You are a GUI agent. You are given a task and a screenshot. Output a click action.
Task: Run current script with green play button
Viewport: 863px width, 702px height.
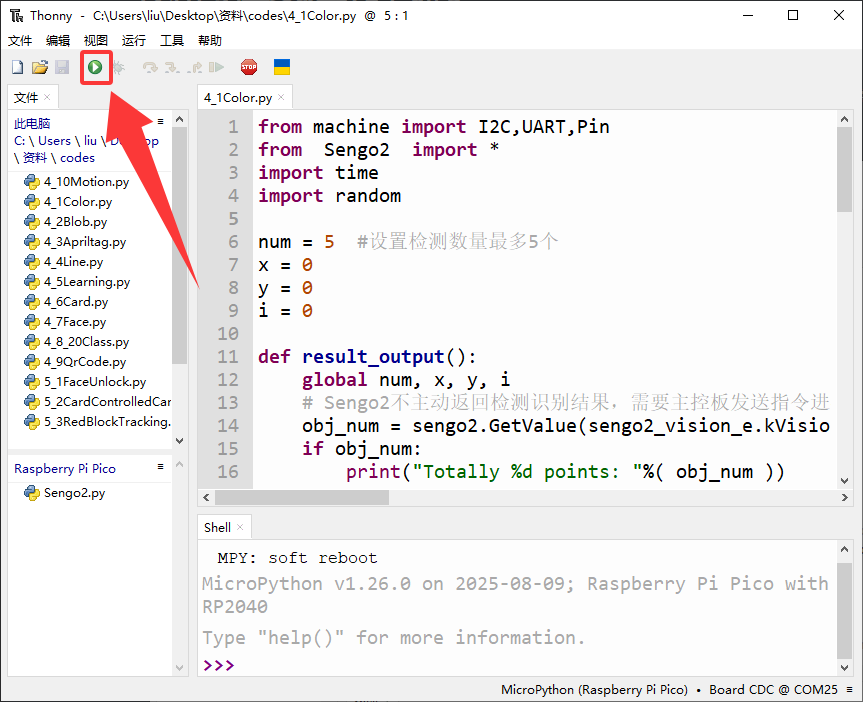coord(95,67)
